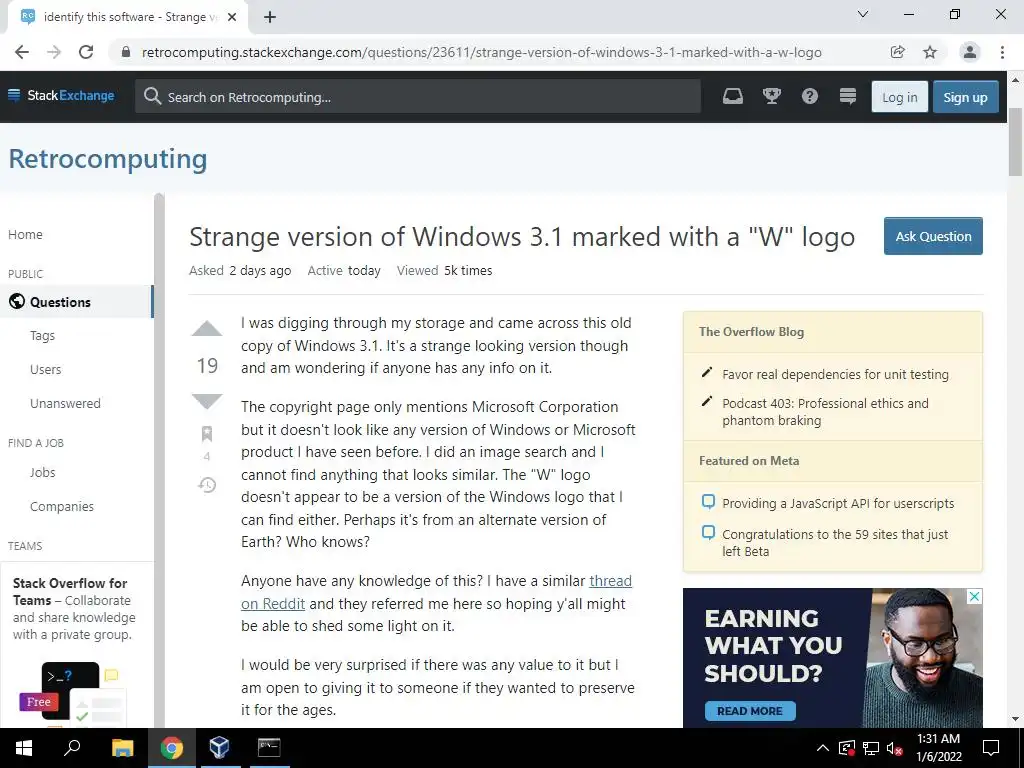Open a new browser tab
1024x768 pixels.
pyautogui.click(x=270, y=17)
